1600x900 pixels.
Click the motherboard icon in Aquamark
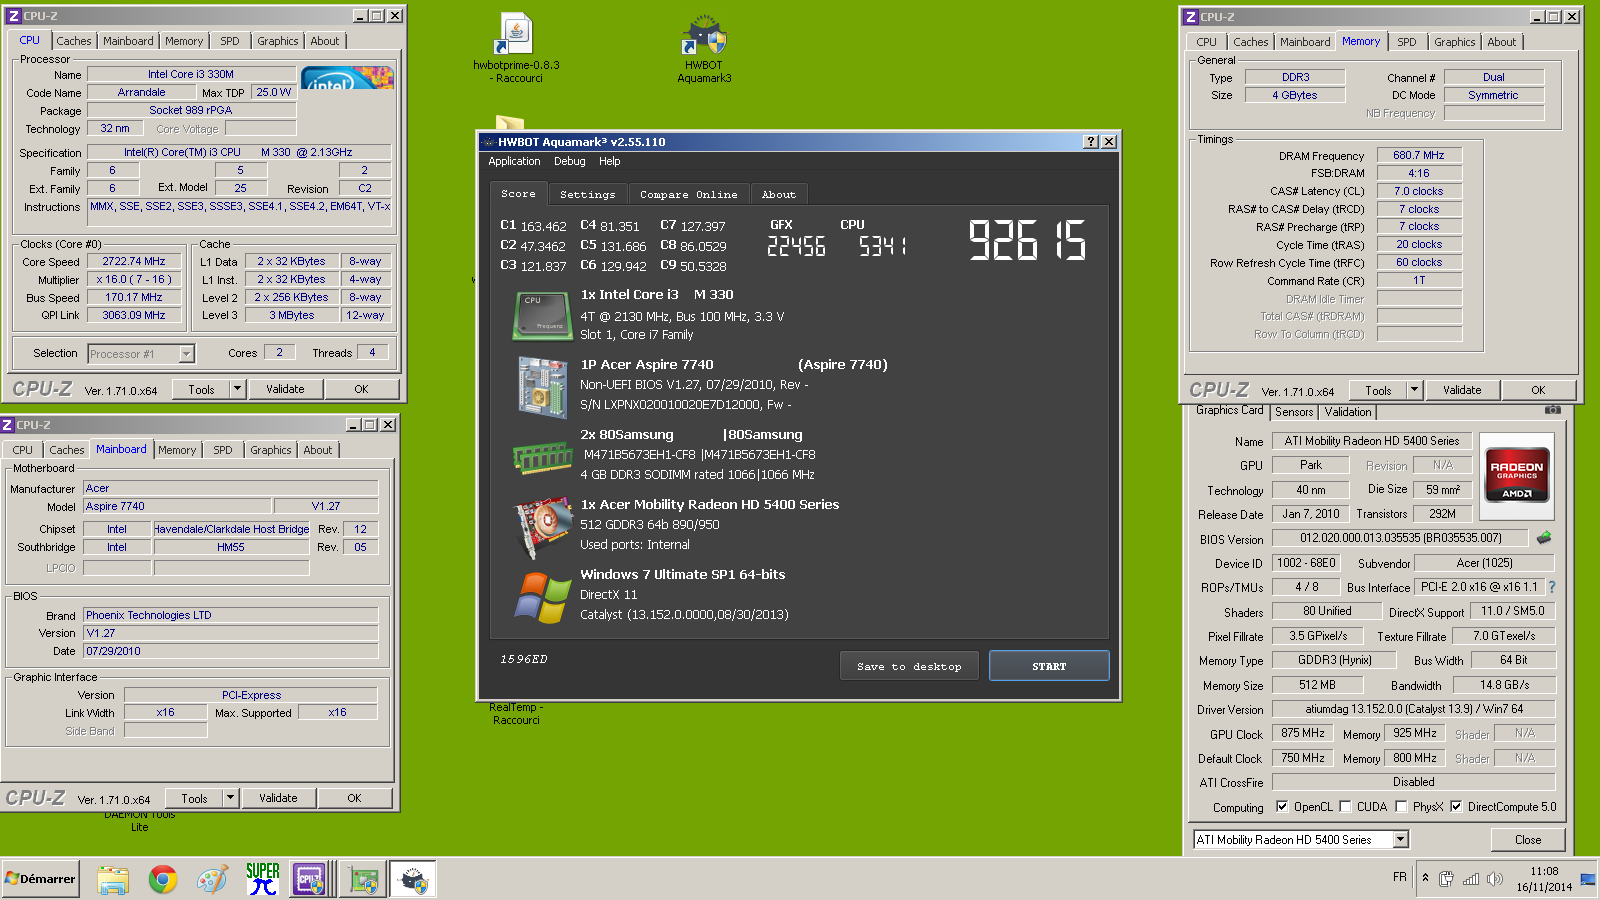pyautogui.click(x=542, y=387)
